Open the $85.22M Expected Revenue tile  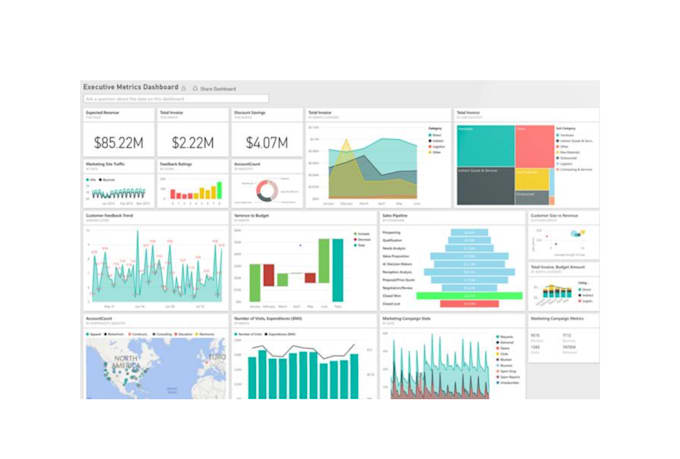pyautogui.click(x=119, y=132)
